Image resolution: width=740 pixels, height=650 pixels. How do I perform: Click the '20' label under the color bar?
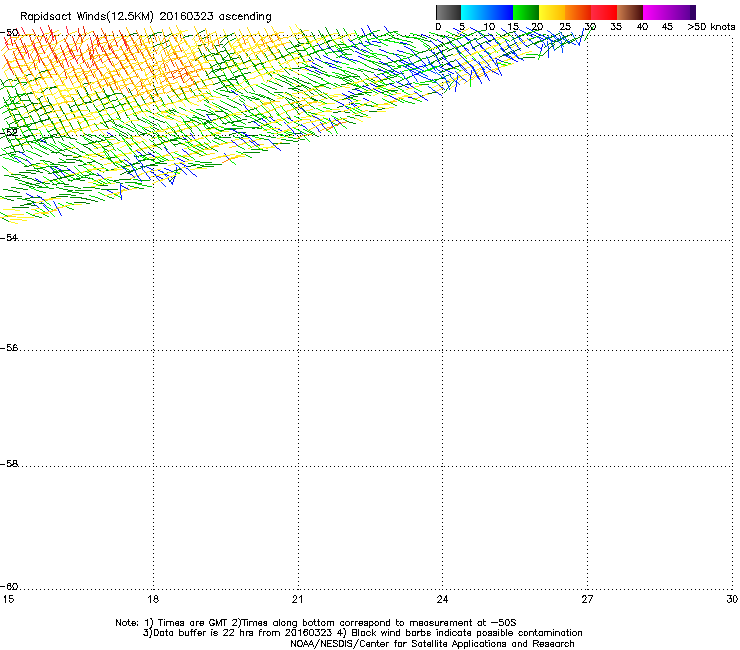tap(537, 27)
